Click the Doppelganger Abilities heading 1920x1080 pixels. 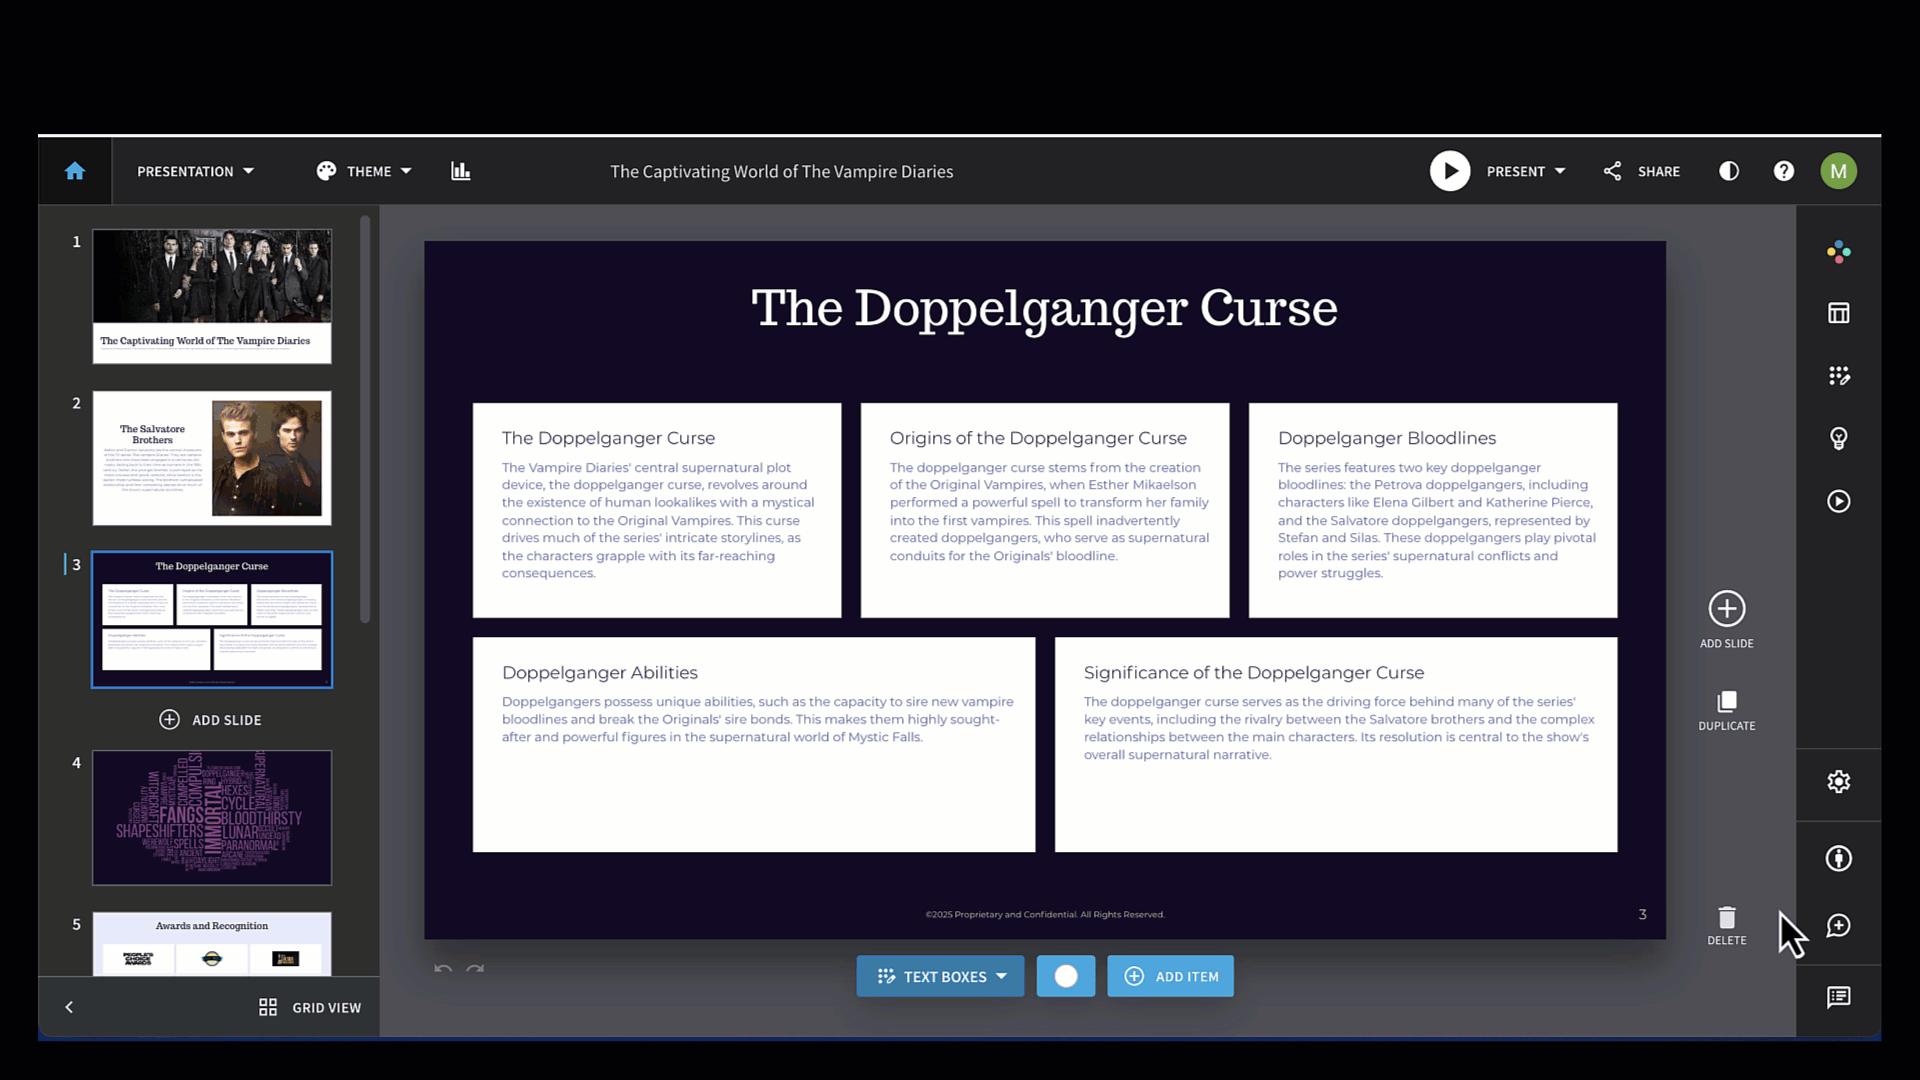[x=600, y=673]
